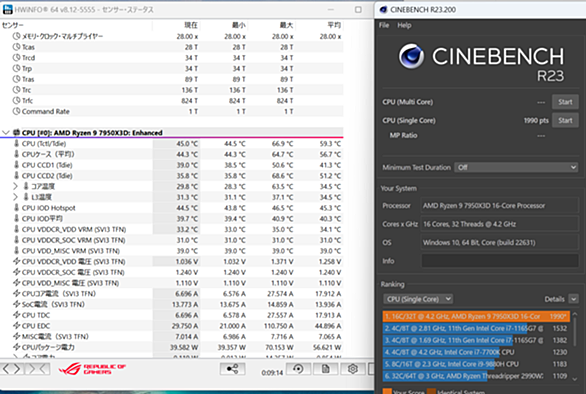Click the ranking list scroll-down arrow
586x394 pixels.
pos(575,379)
